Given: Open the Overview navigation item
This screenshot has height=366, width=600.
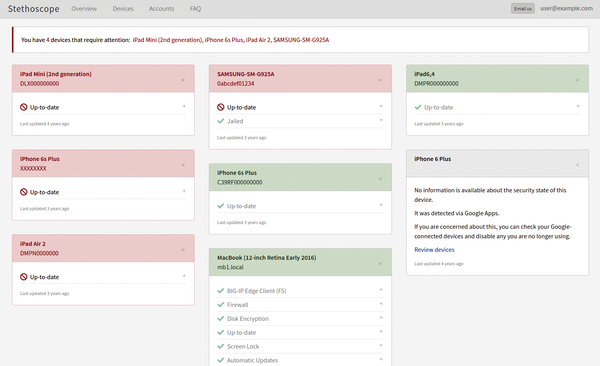Looking at the screenshot, I should (x=84, y=8).
